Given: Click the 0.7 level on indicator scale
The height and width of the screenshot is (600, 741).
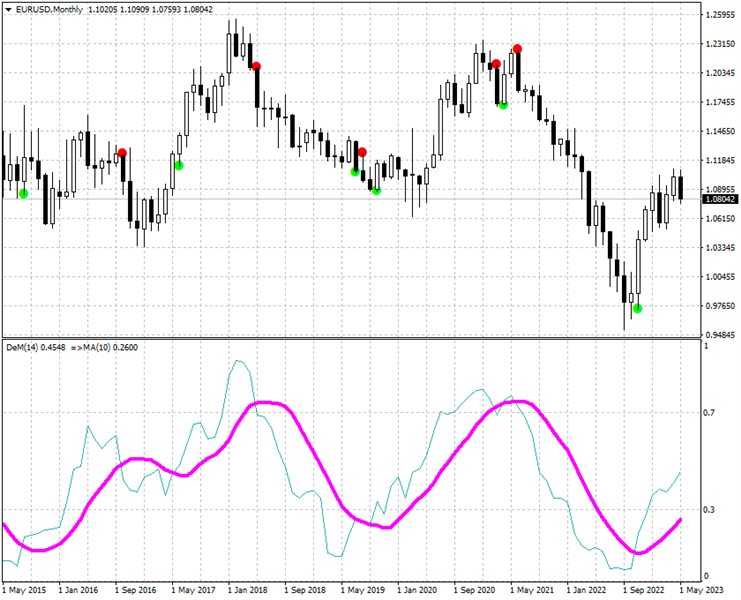Looking at the screenshot, I should tap(709, 413).
